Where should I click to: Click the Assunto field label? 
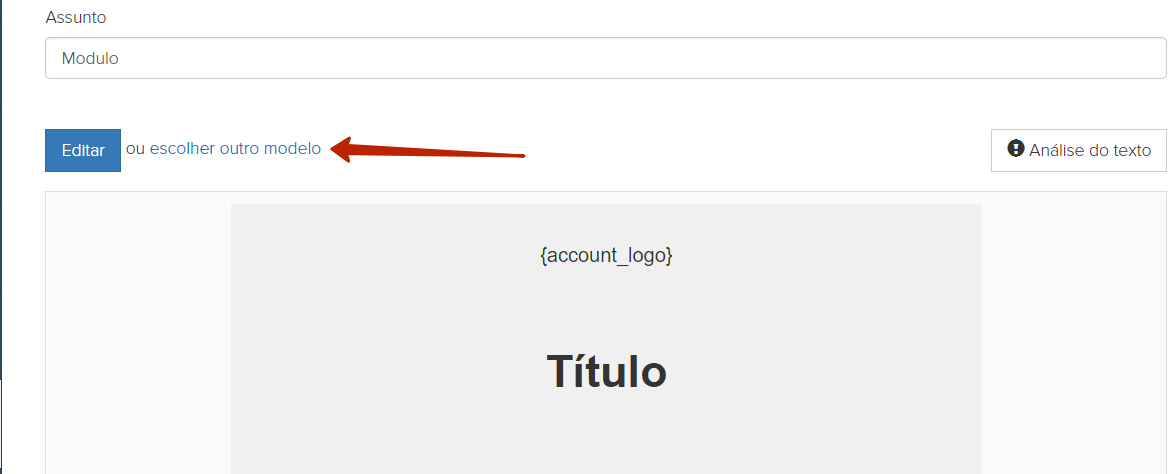point(75,18)
